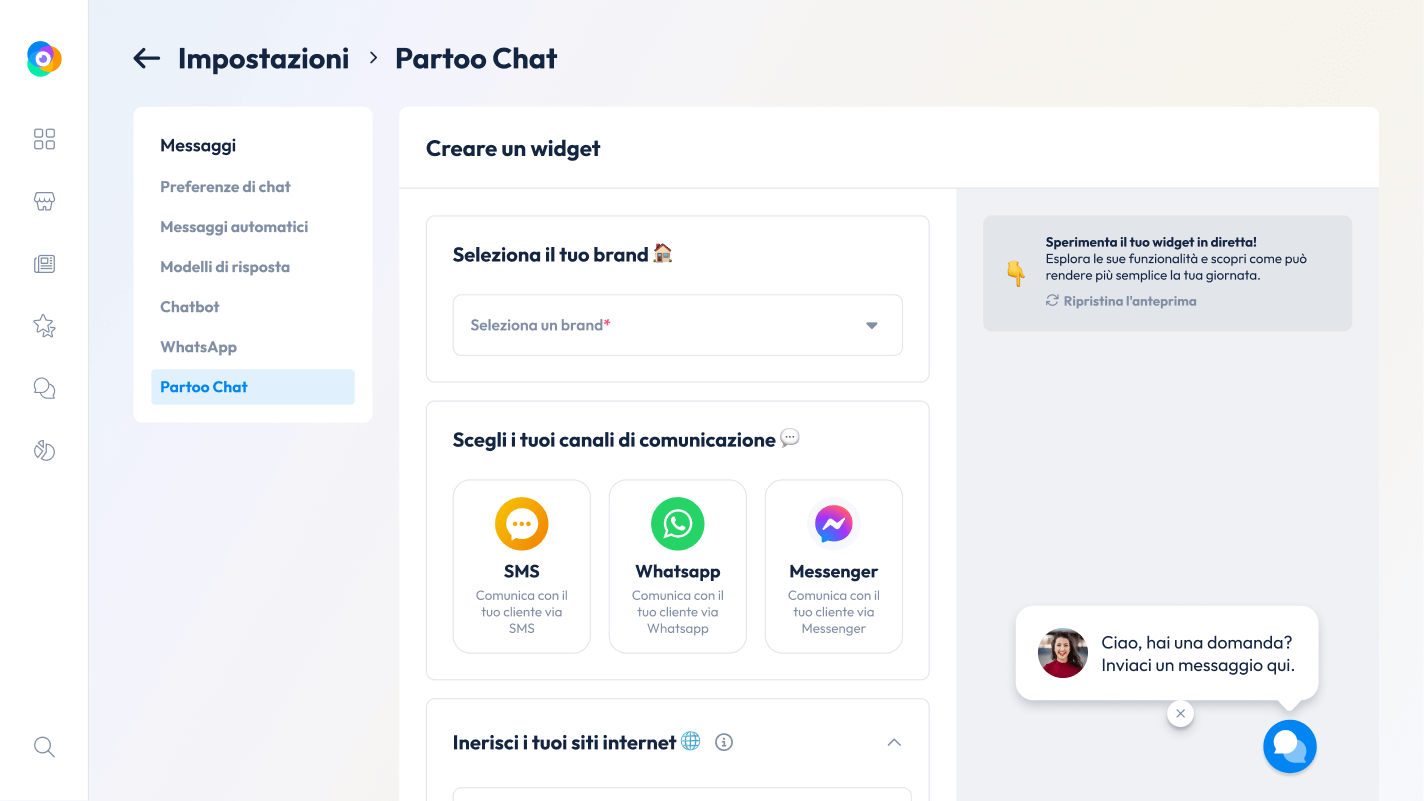Open the blue chat widget button

(x=1290, y=746)
